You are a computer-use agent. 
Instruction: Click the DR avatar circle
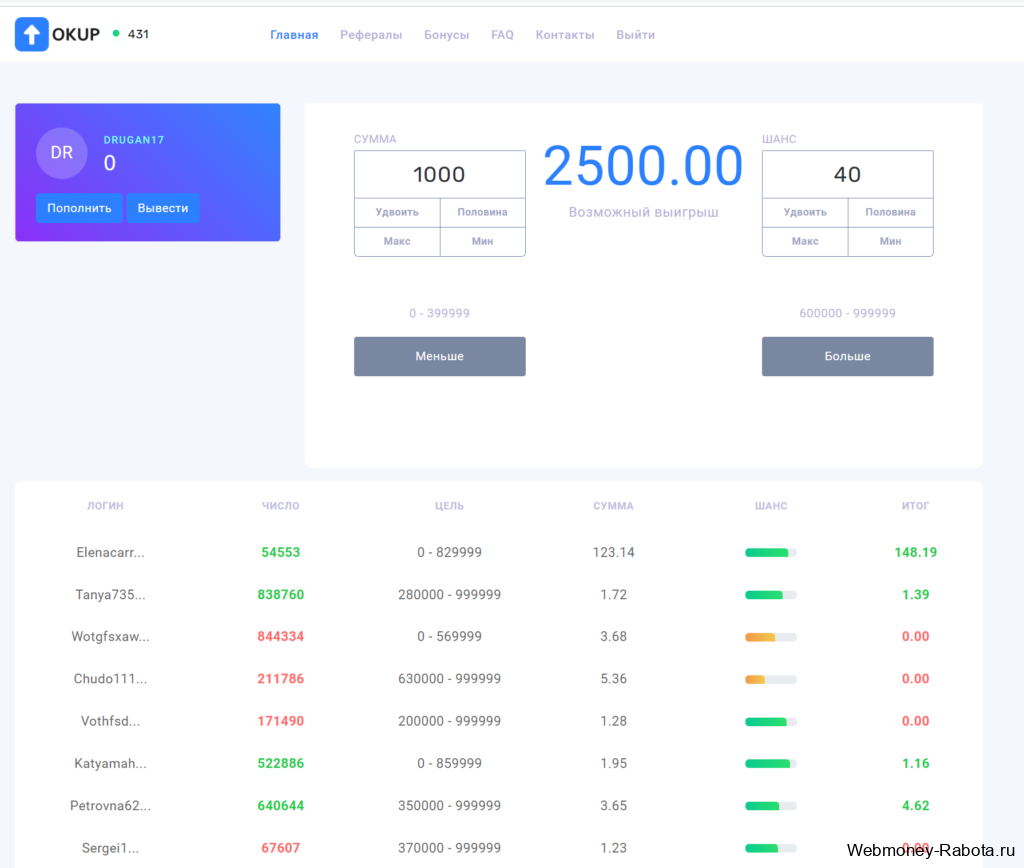point(61,153)
